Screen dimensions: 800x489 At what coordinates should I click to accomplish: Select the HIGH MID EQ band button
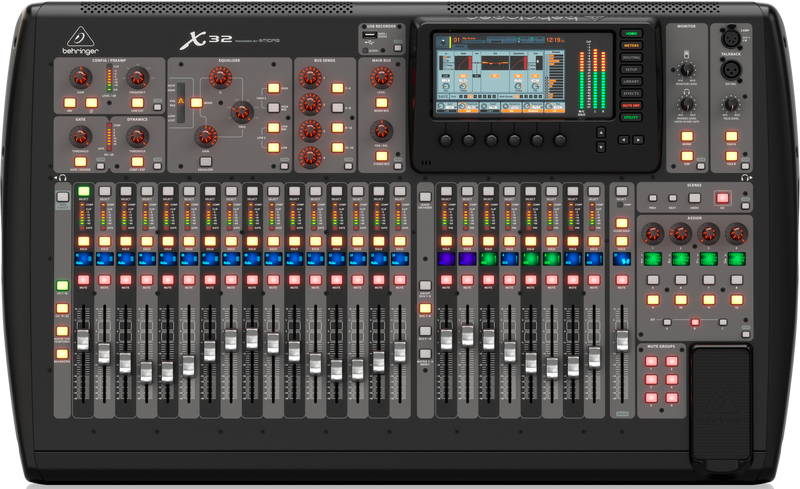click(274, 108)
